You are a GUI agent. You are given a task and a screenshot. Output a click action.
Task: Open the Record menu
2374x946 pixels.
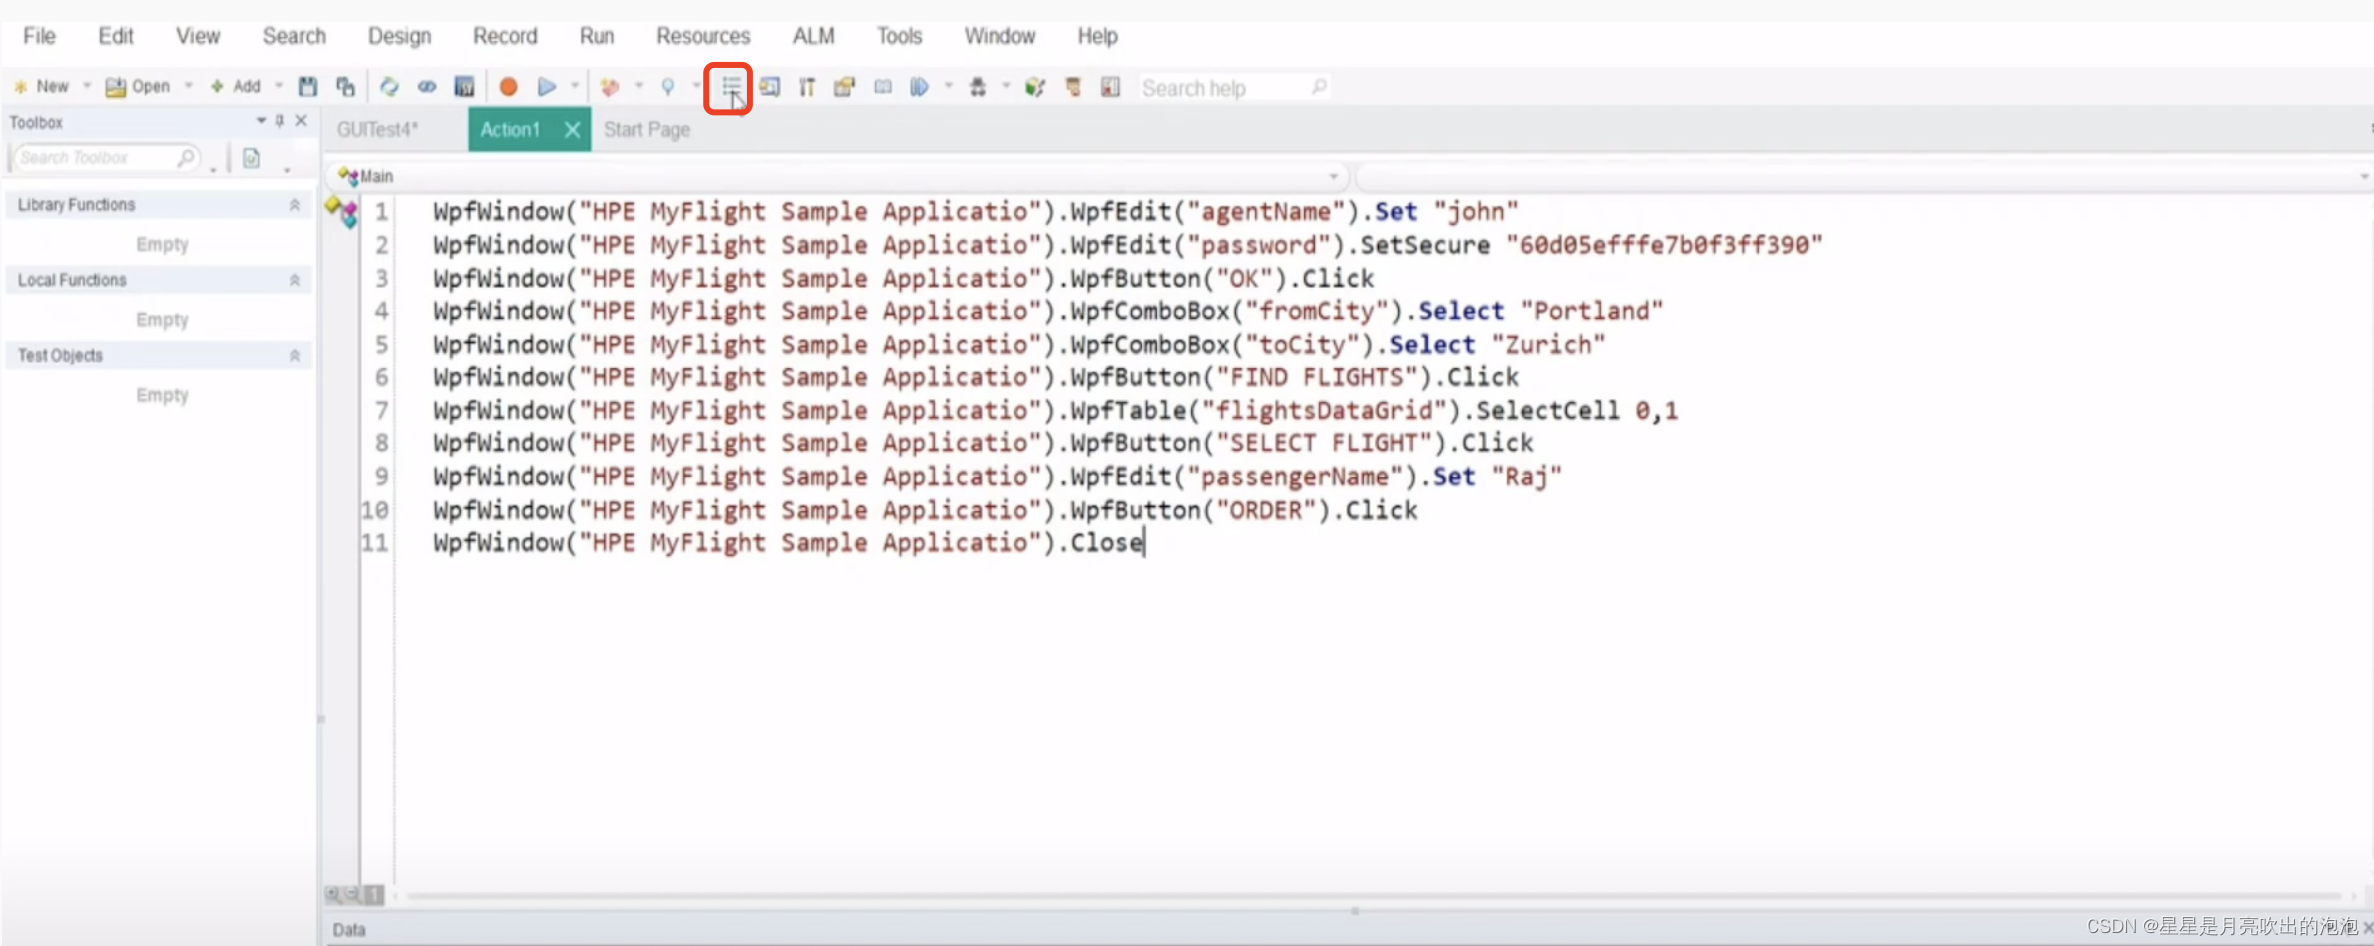pos(505,36)
